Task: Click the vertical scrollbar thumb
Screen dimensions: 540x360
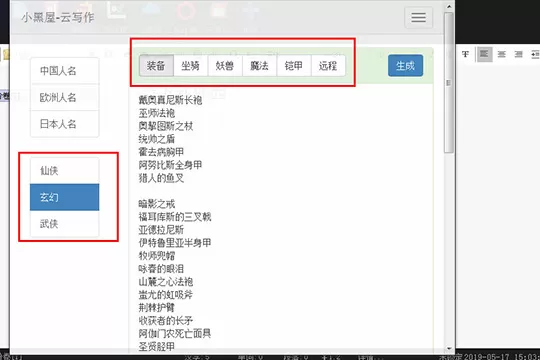Action: click(449, 83)
